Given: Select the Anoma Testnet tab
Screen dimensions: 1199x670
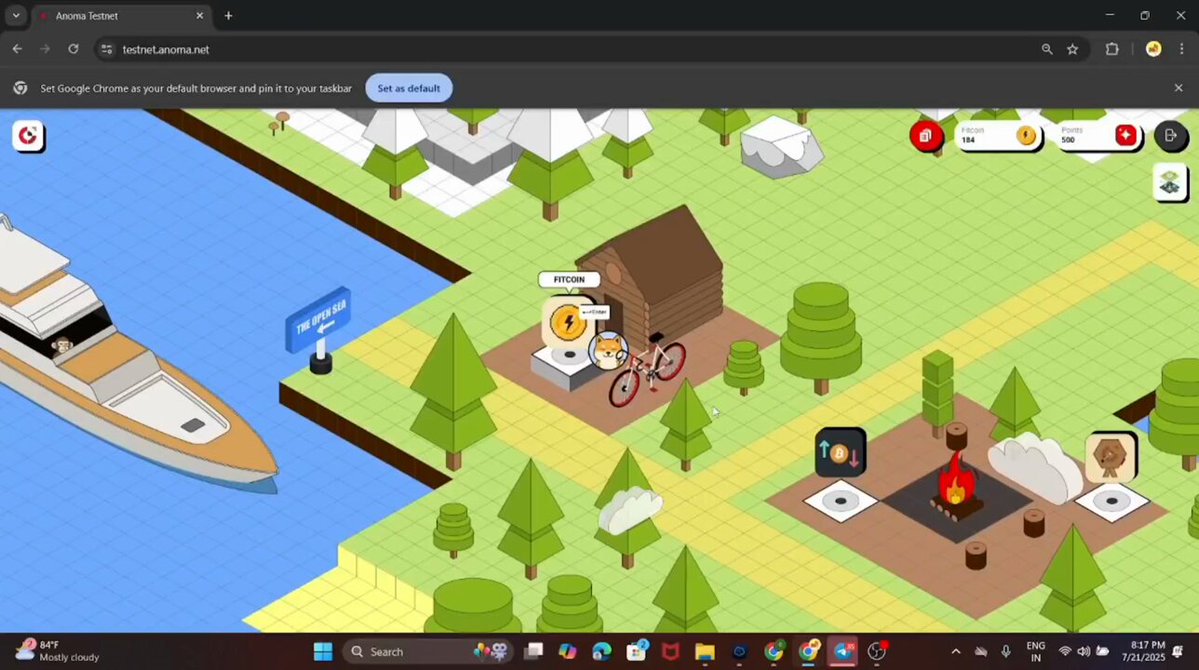Looking at the screenshot, I should (121, 15).
